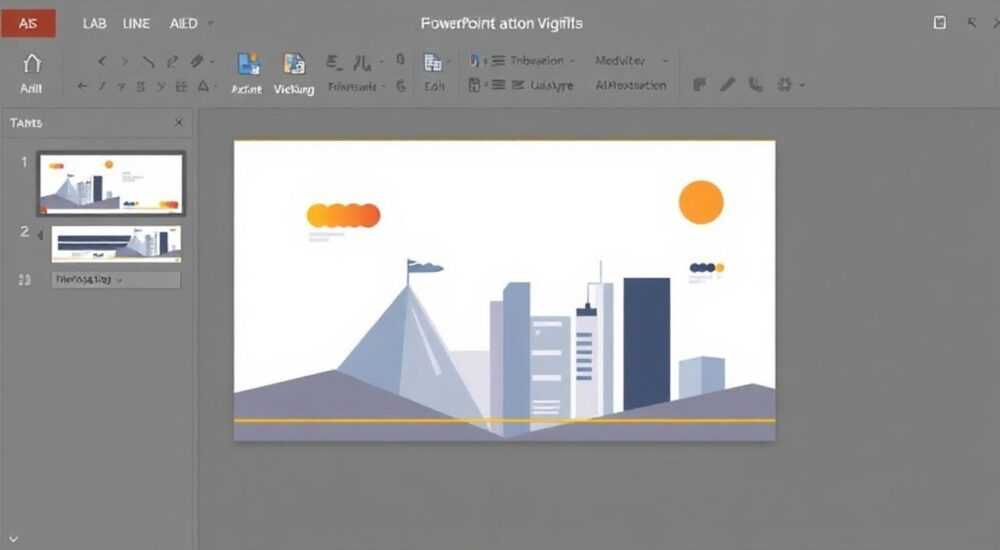Select the pen drawing icon
The width and height of the screenshot is (1000, 550).
tap(172, 61)
